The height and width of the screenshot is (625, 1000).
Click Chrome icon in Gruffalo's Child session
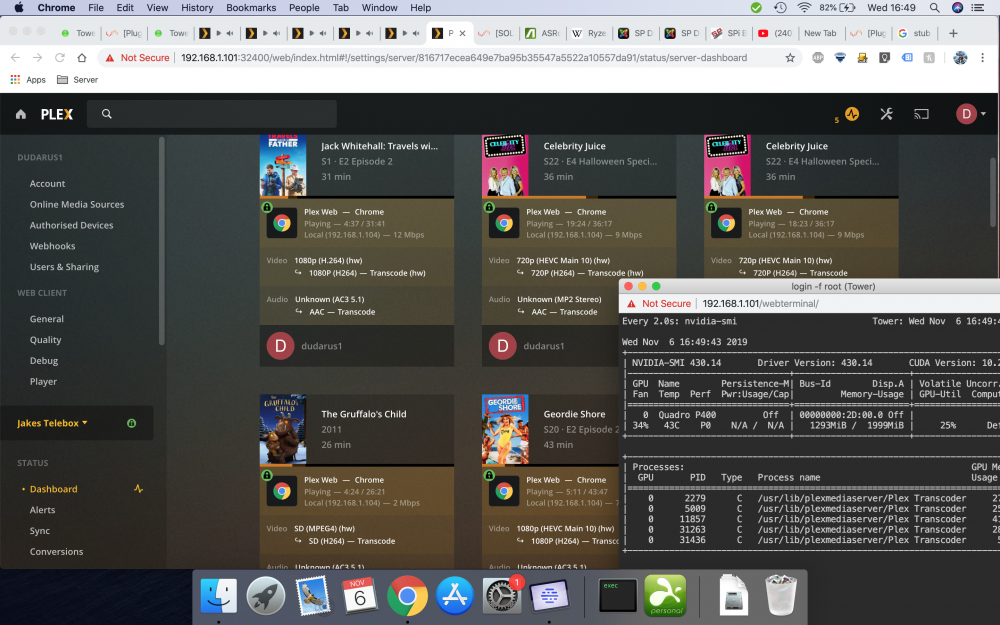(x=282, y=491)
